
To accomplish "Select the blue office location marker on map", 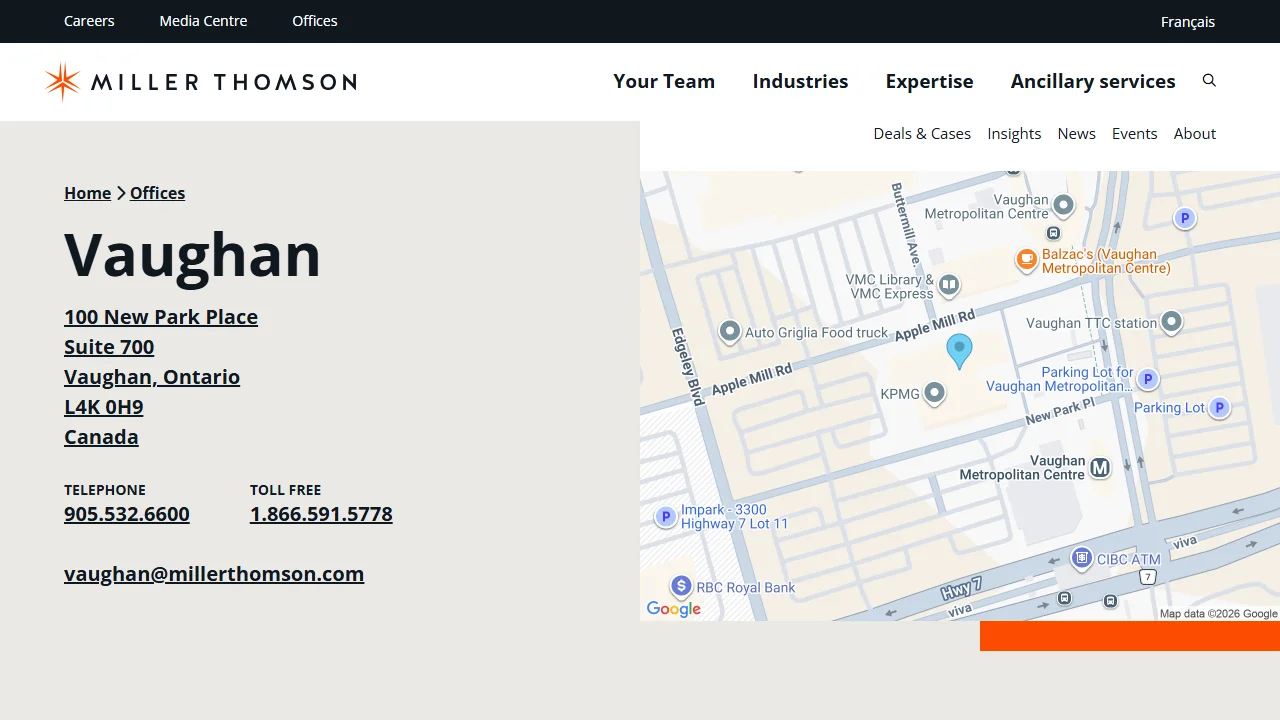I will [959, 351].
